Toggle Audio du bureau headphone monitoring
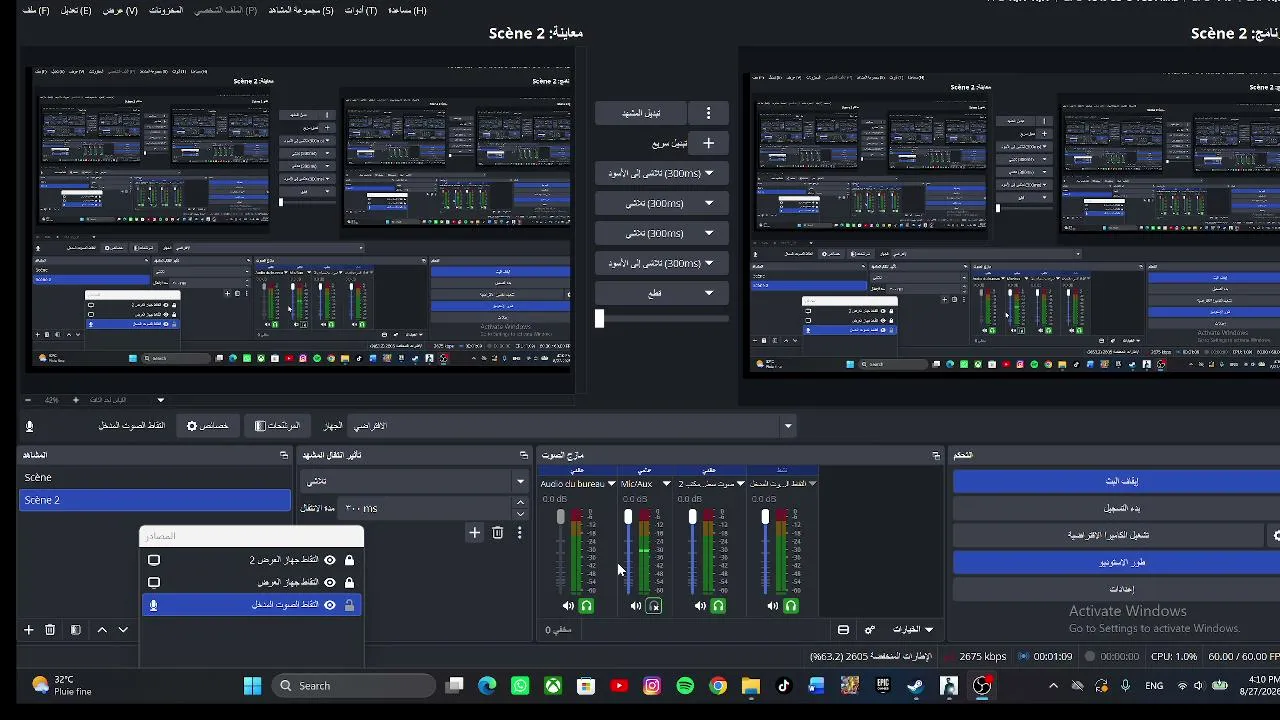1280x720 pixels. (x=587, y=606)
